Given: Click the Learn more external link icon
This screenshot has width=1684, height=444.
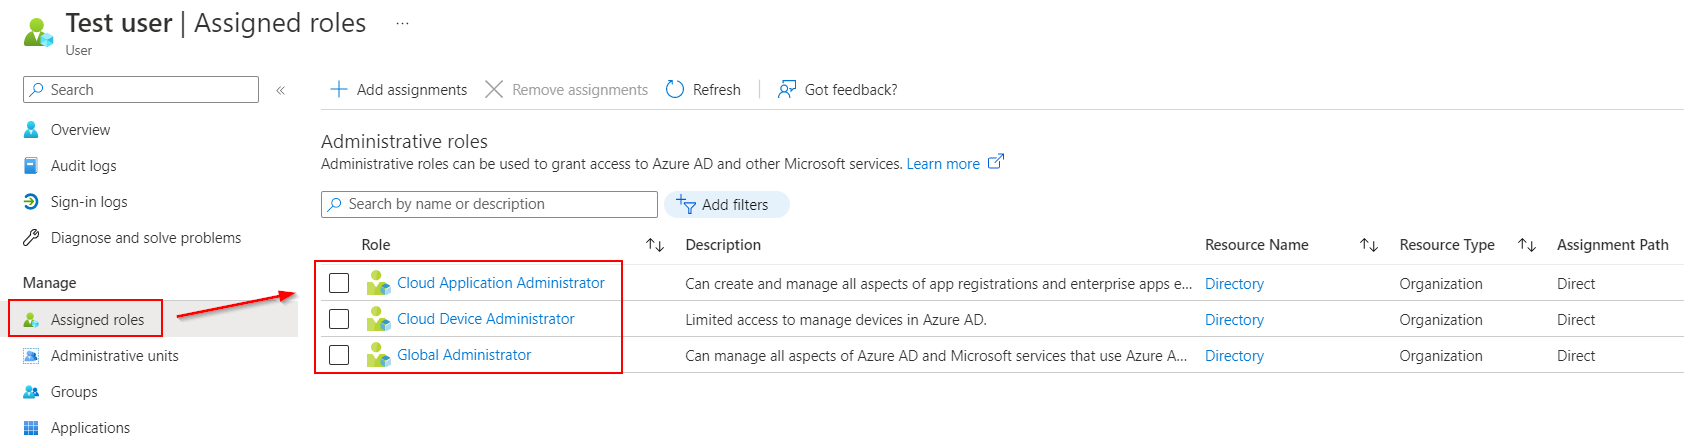Looking at the screenshot, I should point(995,162).
